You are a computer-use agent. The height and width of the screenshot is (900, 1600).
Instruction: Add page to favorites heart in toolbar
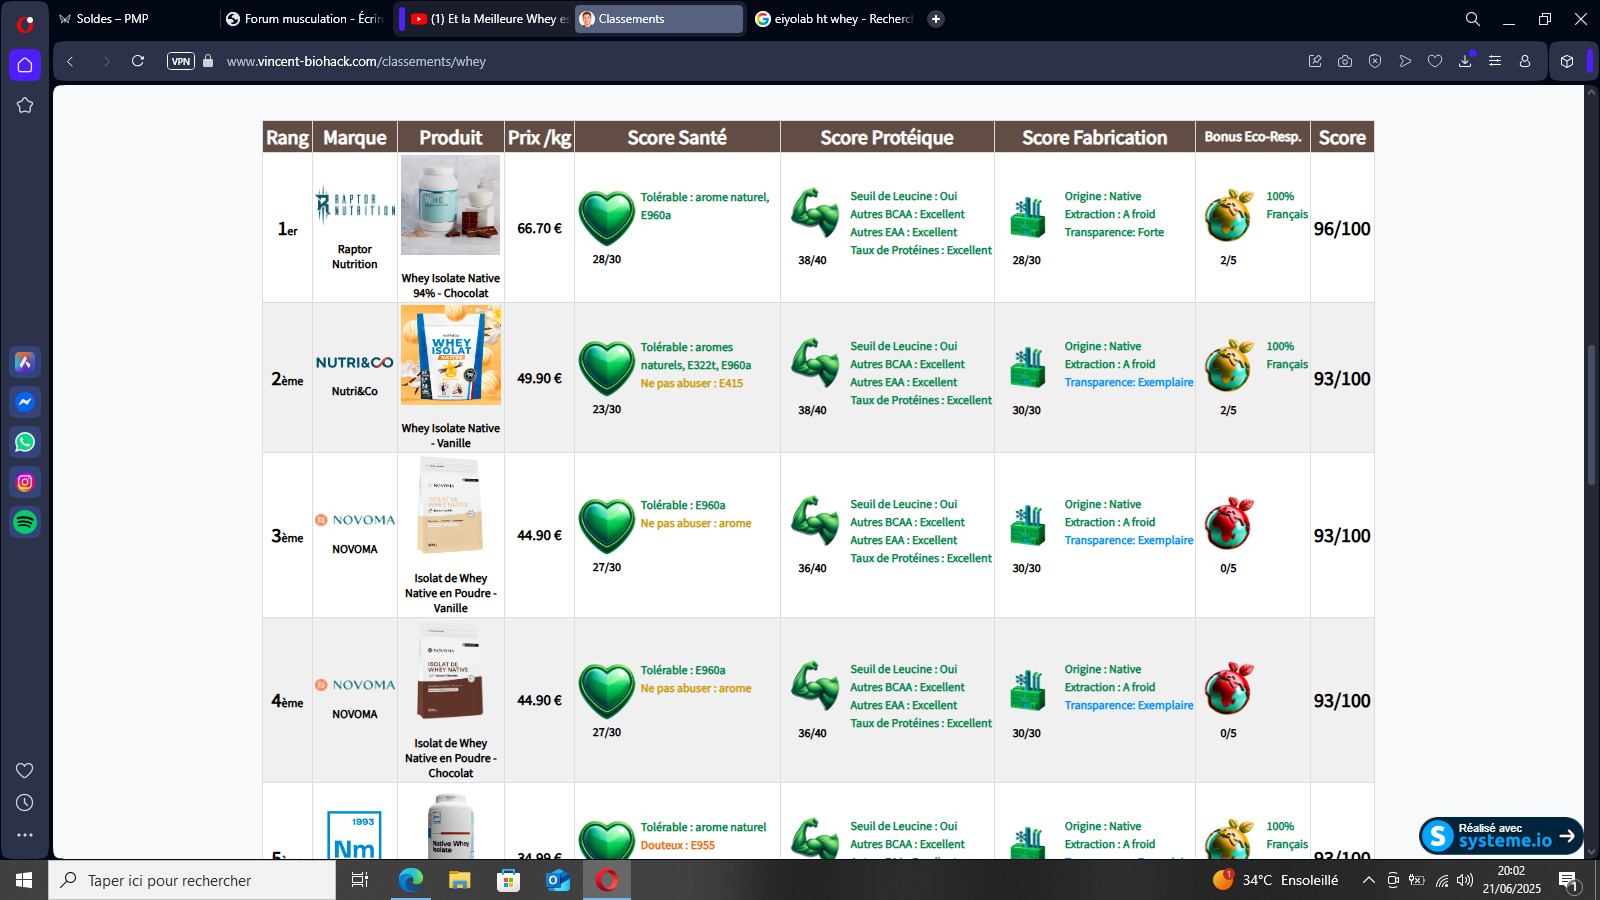coord(1435,61)
